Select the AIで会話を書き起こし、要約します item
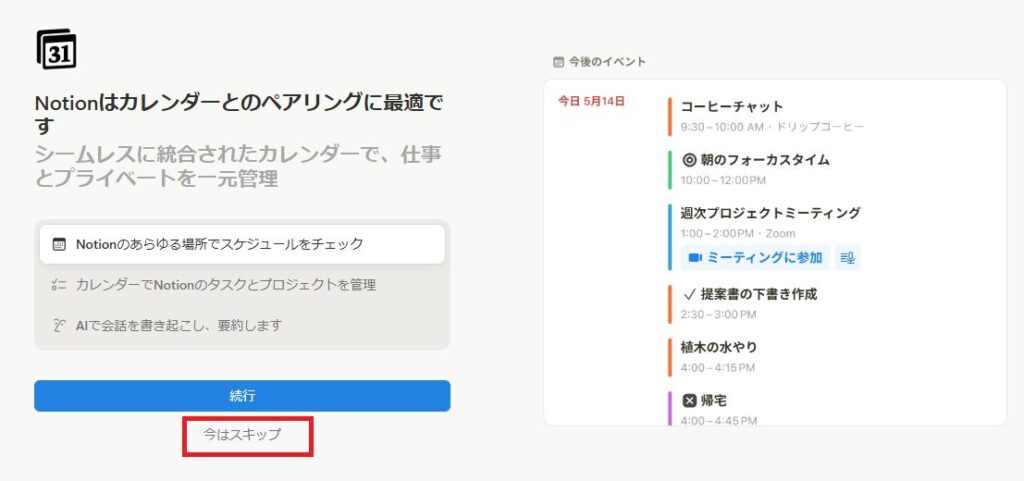1024x481 pixels. click(x=242, y=325)
